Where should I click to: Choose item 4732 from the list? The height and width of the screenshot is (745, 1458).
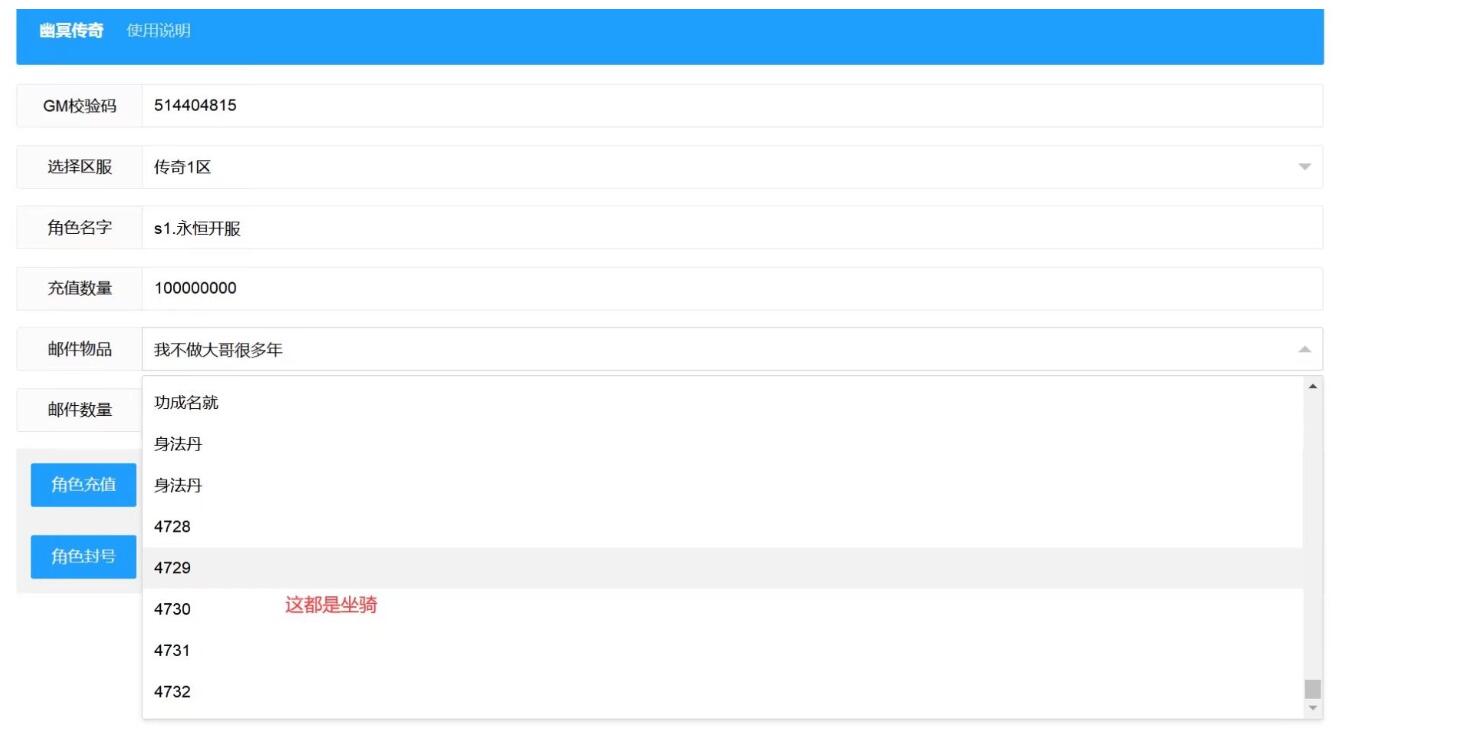pos(172,692)
